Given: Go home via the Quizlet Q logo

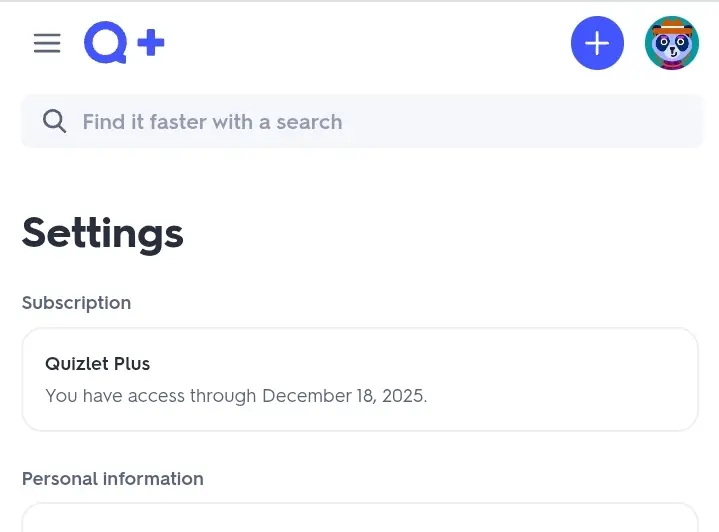Looking at the screenshot, I should pyautogui.click(x=106, y=42).
